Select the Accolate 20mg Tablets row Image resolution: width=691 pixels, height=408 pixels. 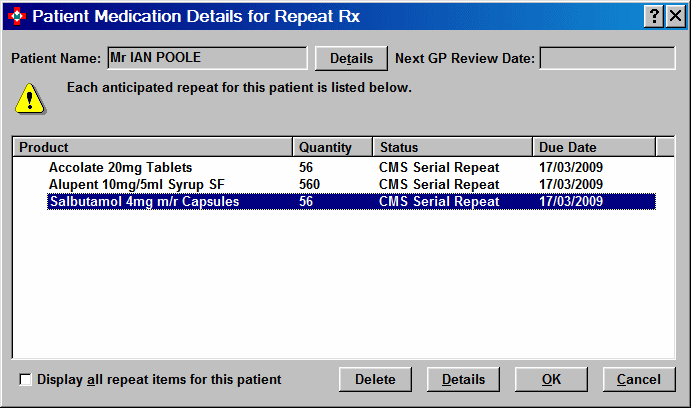pyautogui.click(x=120, y=167)
